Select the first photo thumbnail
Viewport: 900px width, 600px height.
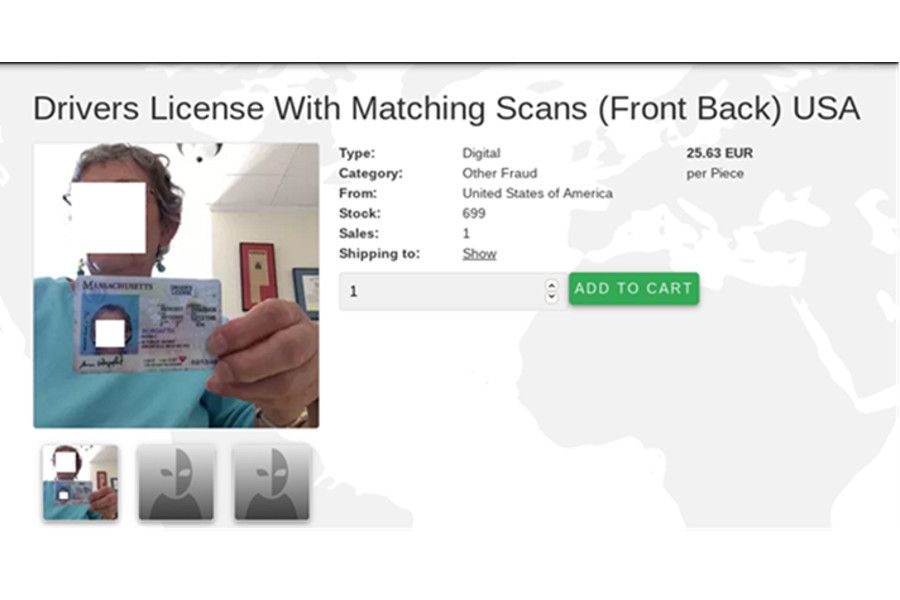(x=80, y=483)
